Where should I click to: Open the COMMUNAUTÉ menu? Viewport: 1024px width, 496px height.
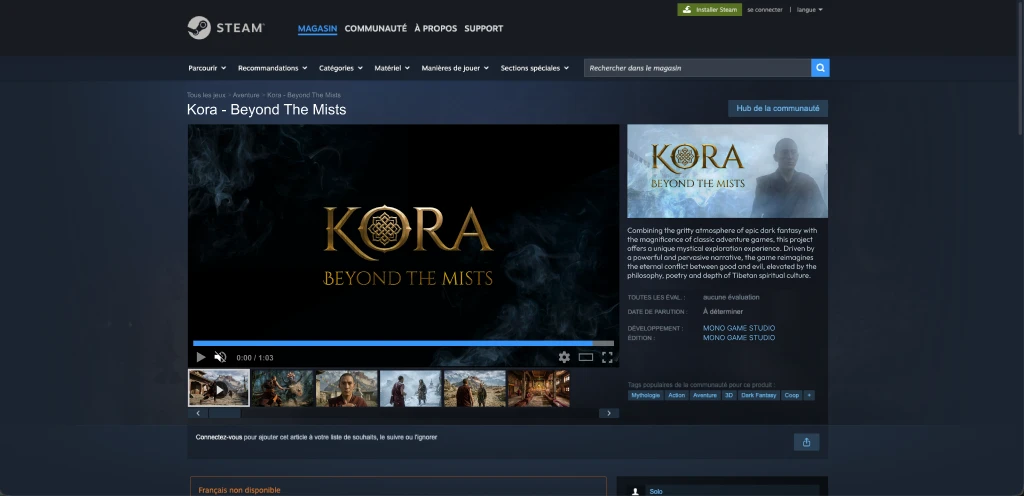376,29
